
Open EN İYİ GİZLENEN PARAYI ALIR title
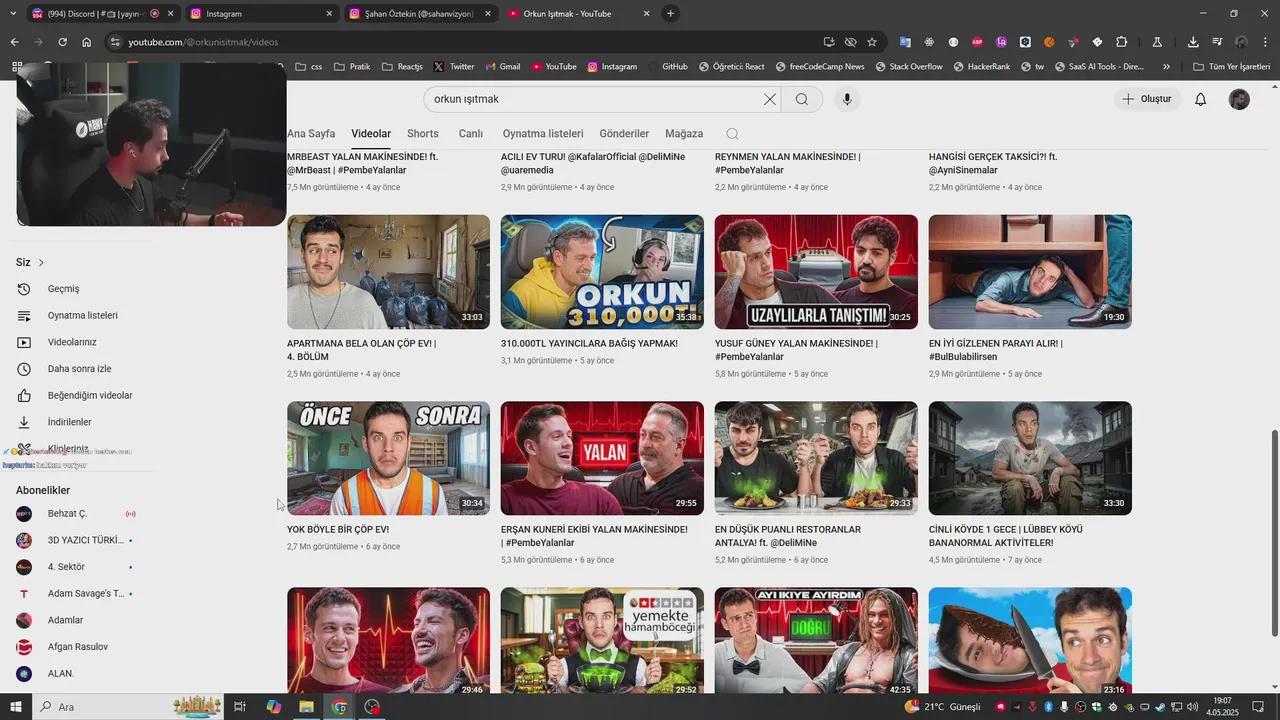(x=995, y=350)
